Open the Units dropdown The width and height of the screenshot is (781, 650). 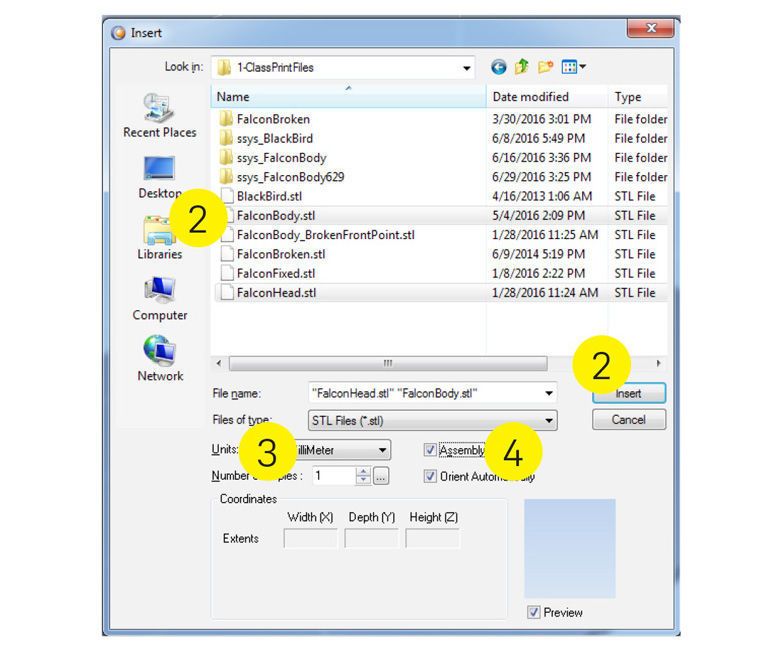pyautogui.click(x=383, y=450)
